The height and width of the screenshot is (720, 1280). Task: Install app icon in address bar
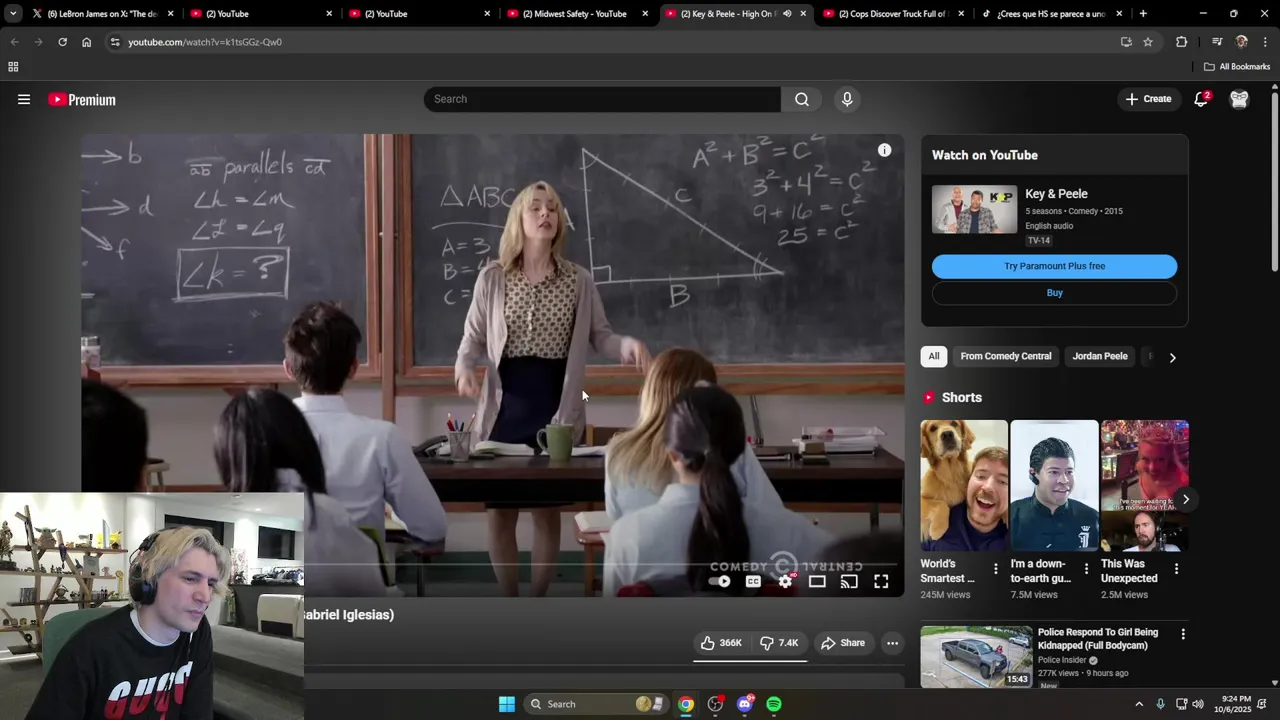pyautogui.click(x=1126, y=42)
